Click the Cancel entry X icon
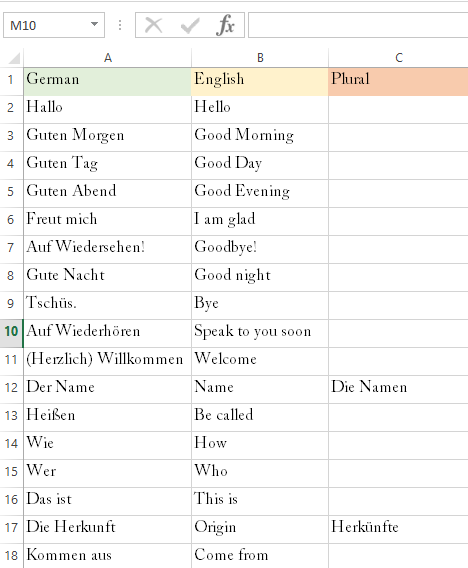The width and height of the screenshot is (468, 568). (153, 25)
